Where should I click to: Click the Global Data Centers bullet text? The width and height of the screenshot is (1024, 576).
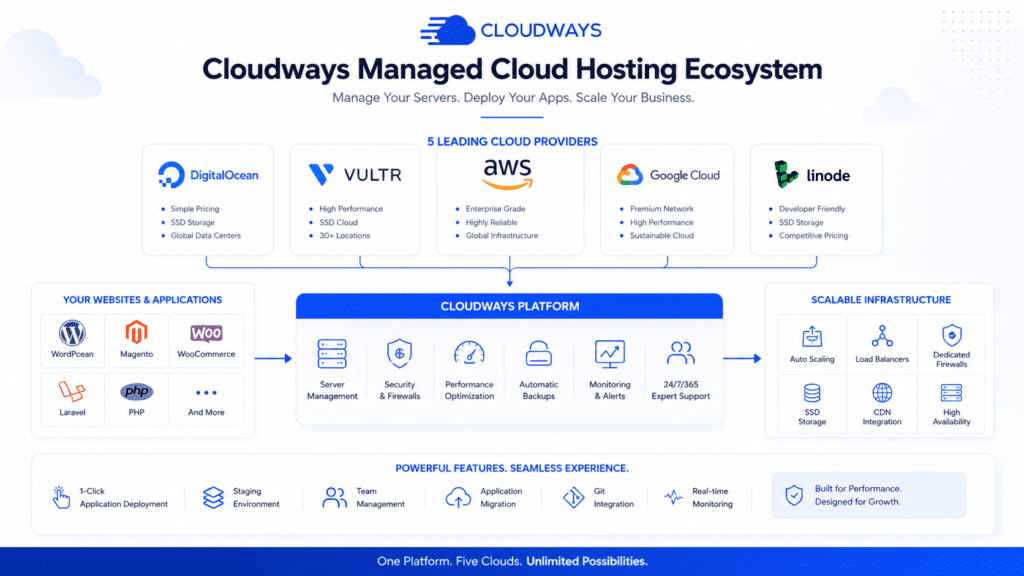click(x=206, y=236)
